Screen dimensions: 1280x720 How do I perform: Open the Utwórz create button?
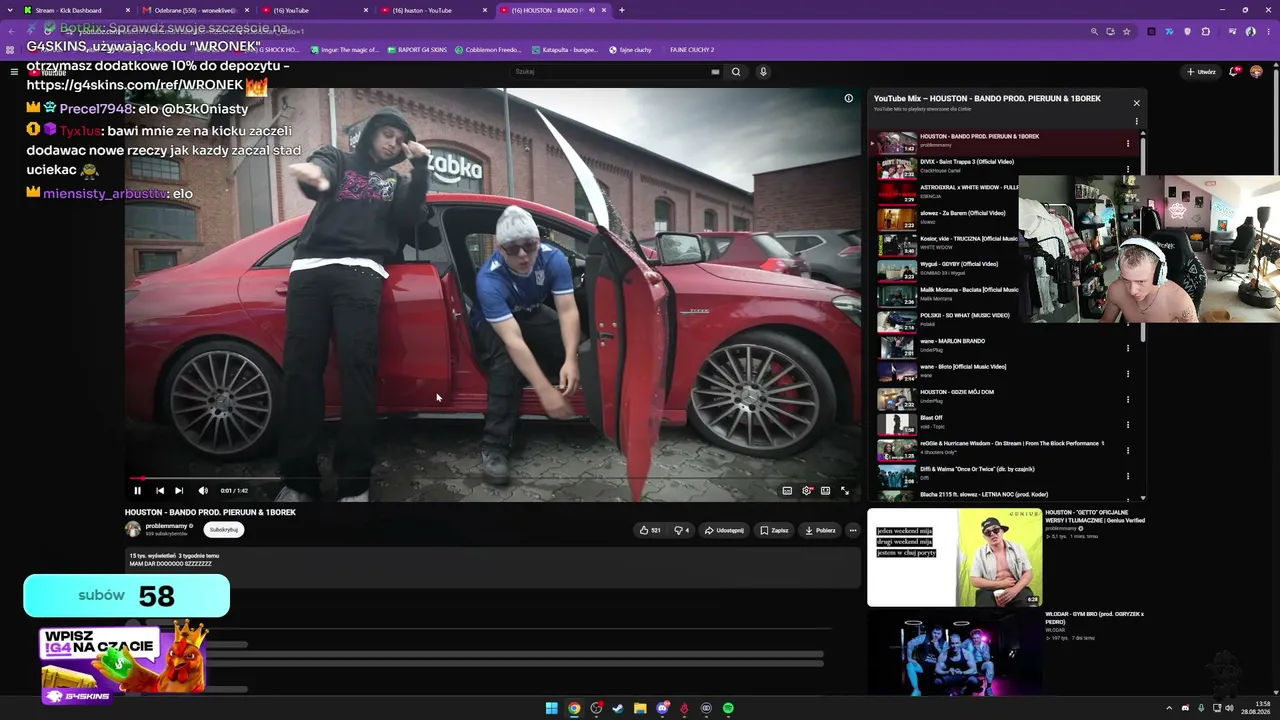(1201, 72)
